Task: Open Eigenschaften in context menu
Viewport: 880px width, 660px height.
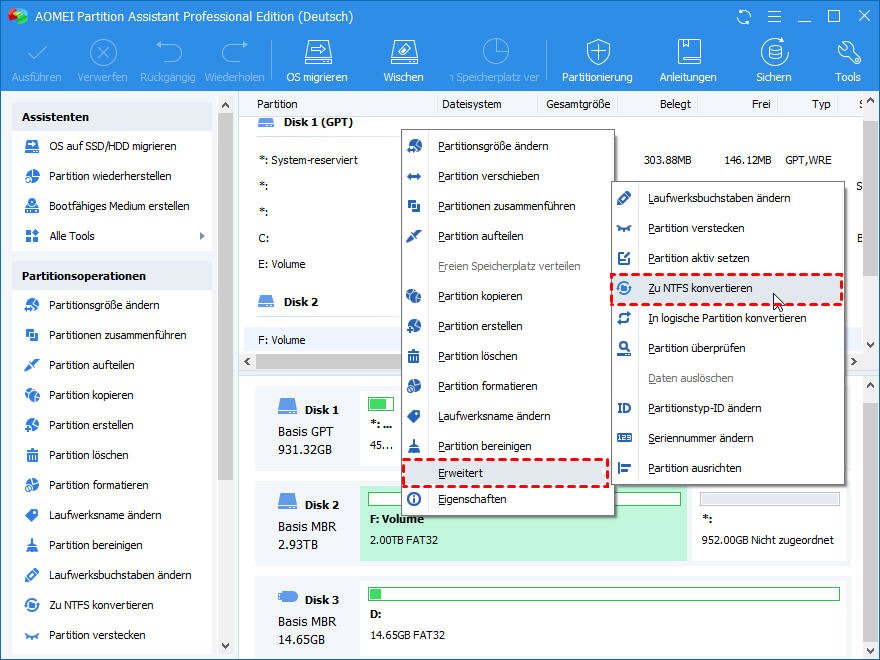Action: pyautogui.click(x=508, y=499)
